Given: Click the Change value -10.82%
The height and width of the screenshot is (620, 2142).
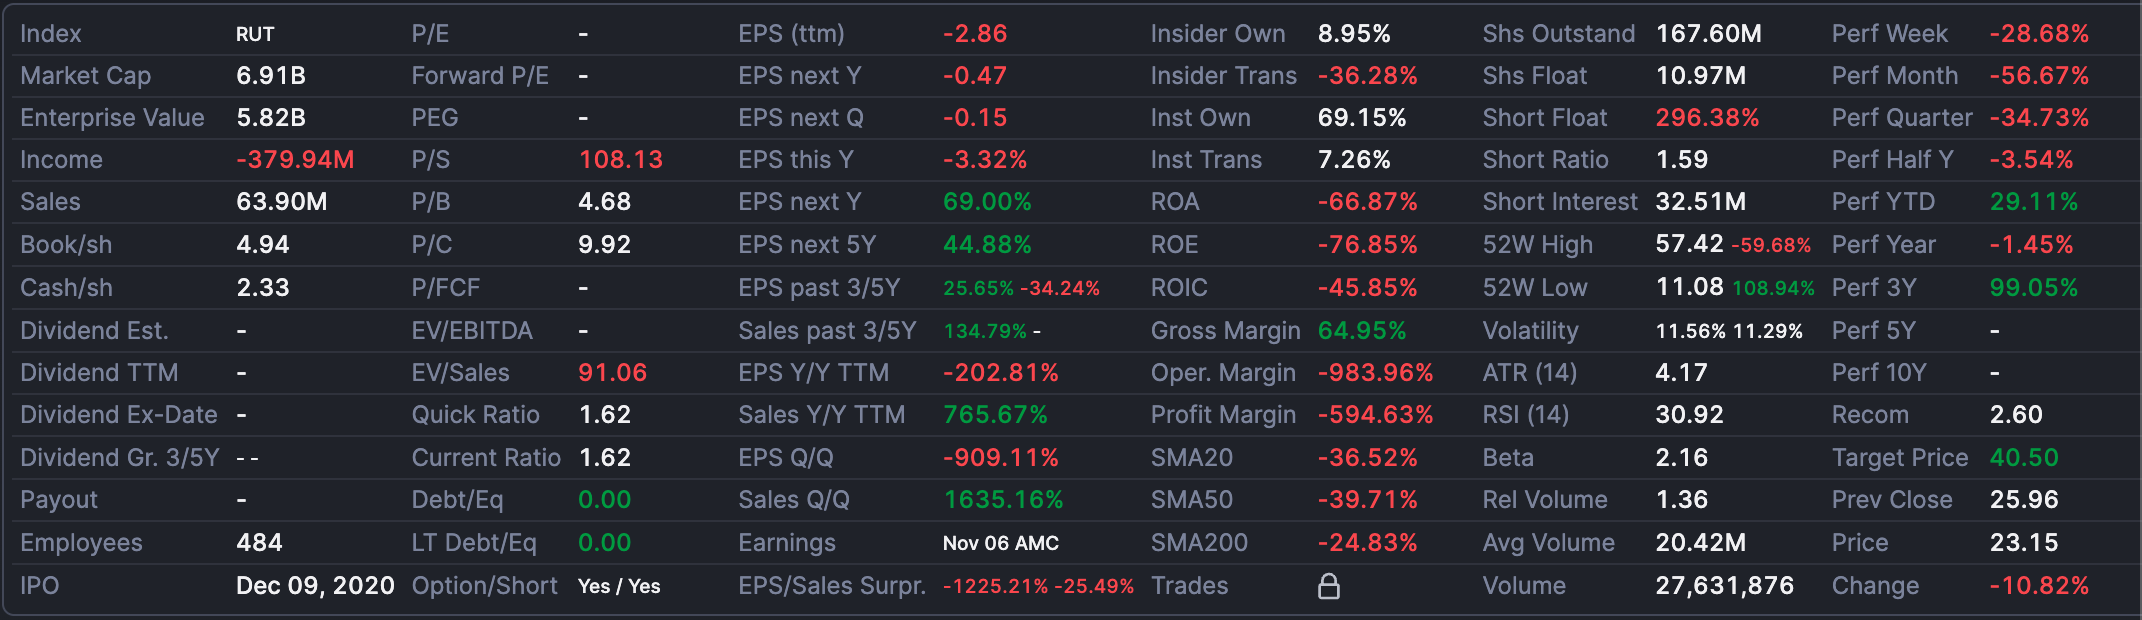Looking at the screenshot, I should [x=2038, y=586].
